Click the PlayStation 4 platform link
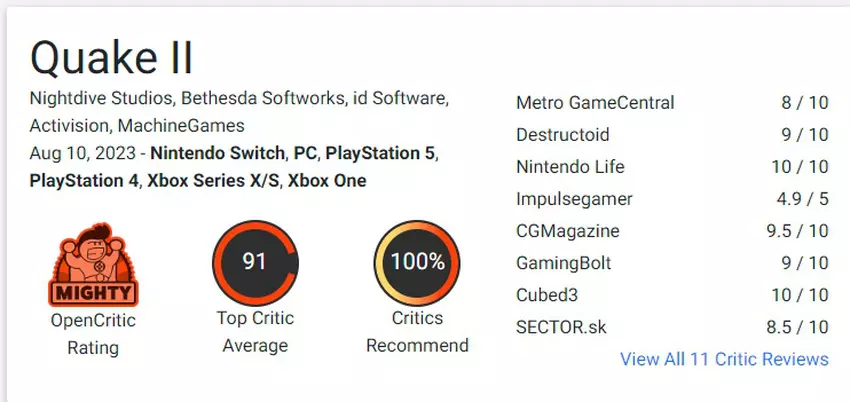The height and width of the screenshot is (402, 850). tap(83, 181)
